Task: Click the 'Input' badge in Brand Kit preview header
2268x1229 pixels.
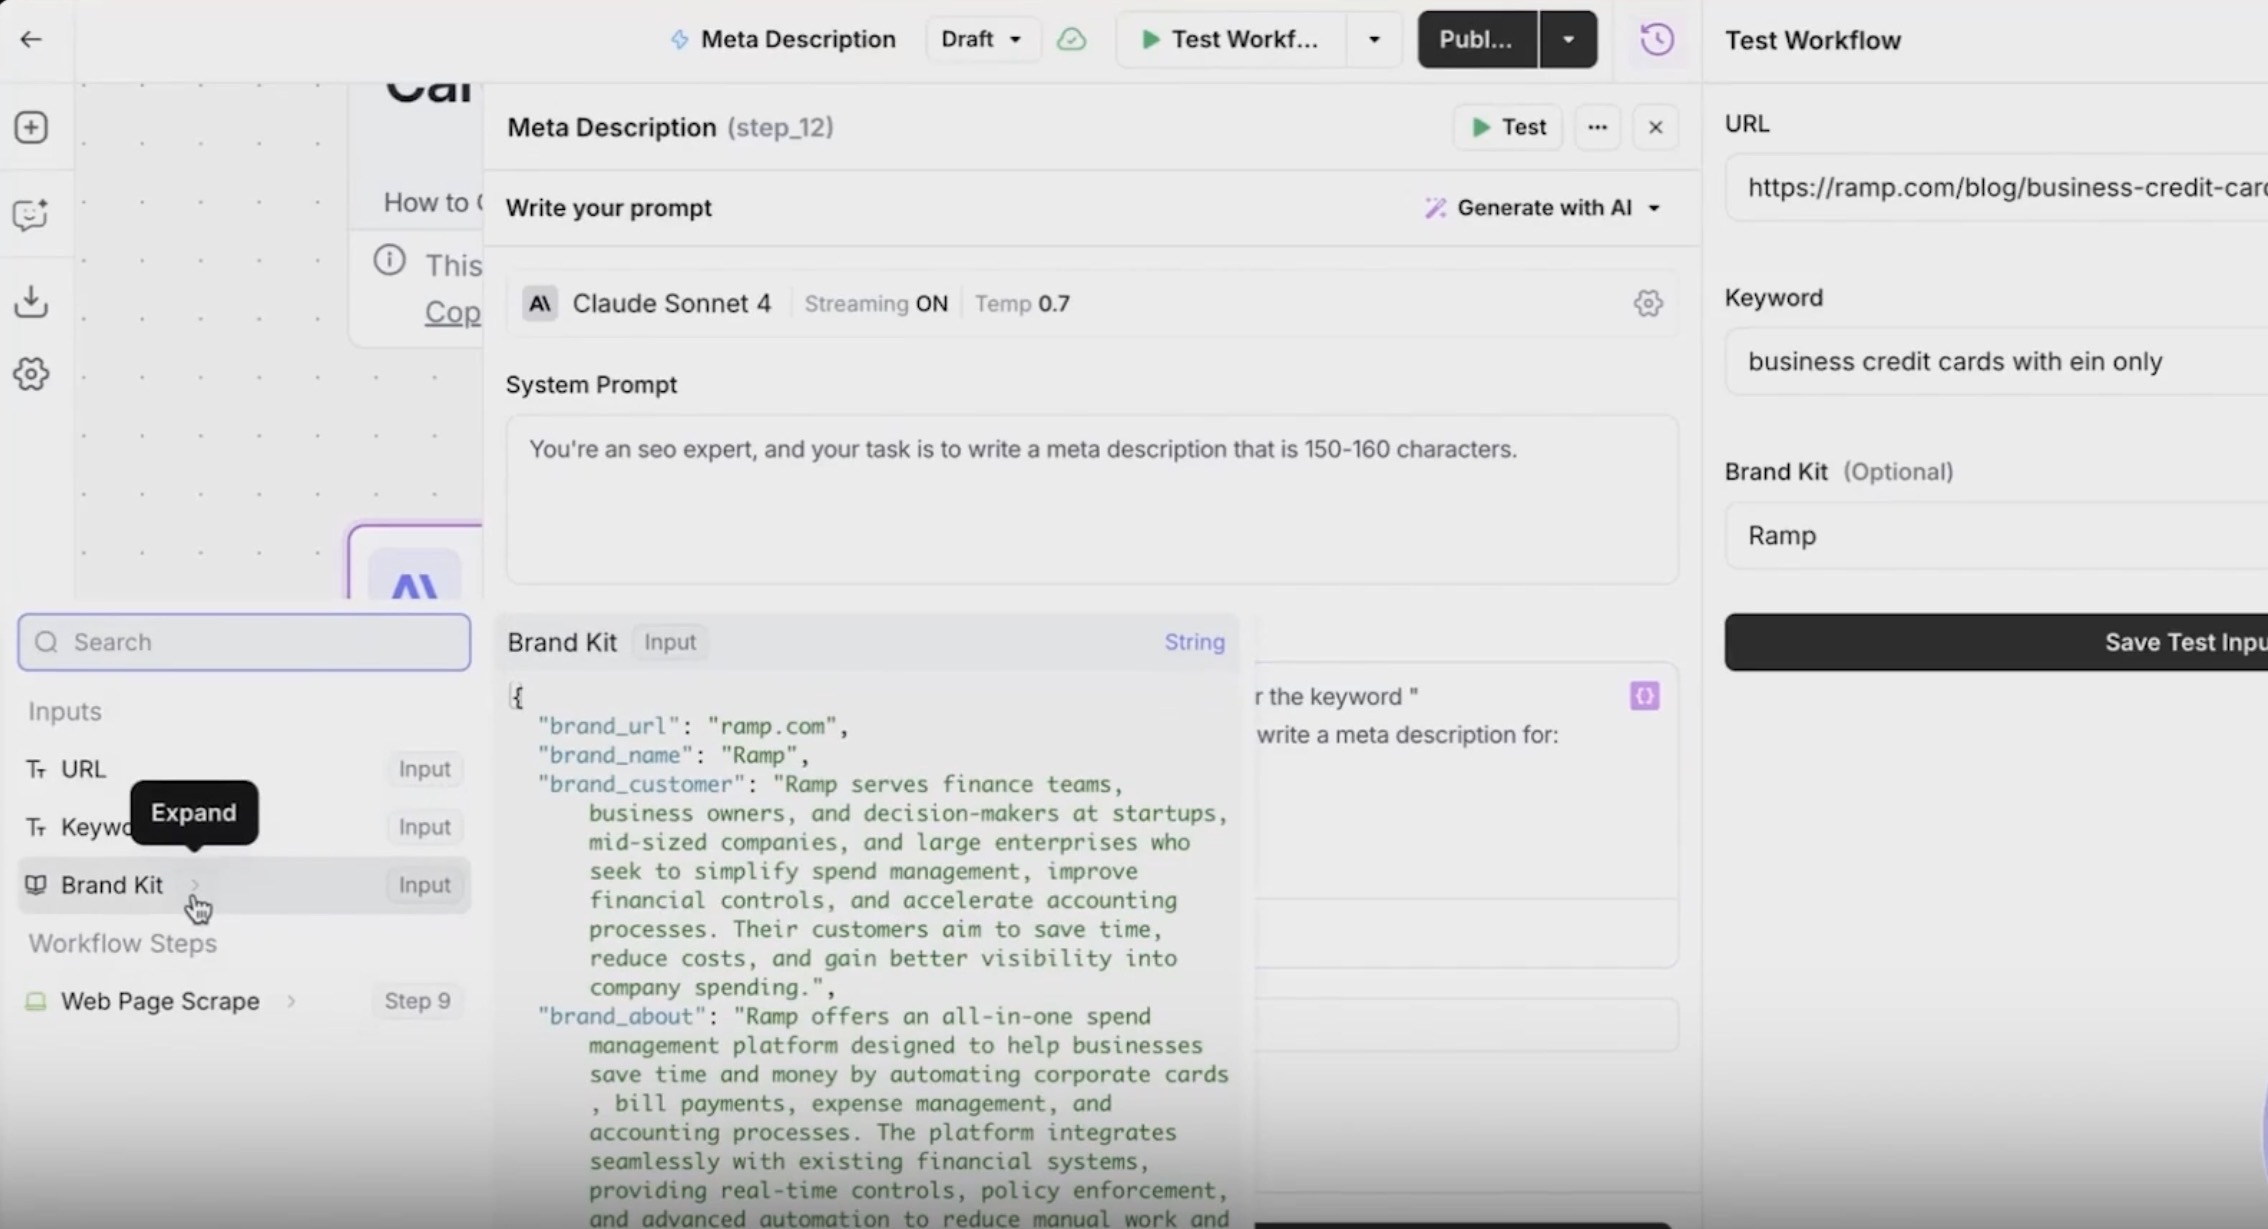Action: [670, 642]
